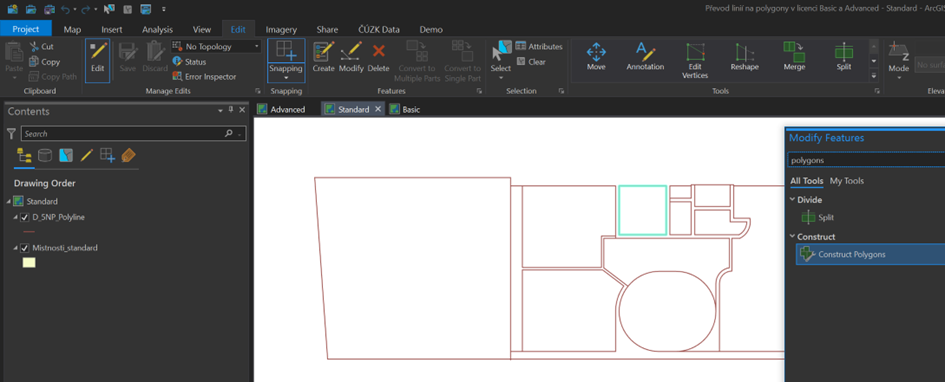Toggle the Edit pencil button
The width and height of the screenshot is (945, 382).
tap(98, 60)
